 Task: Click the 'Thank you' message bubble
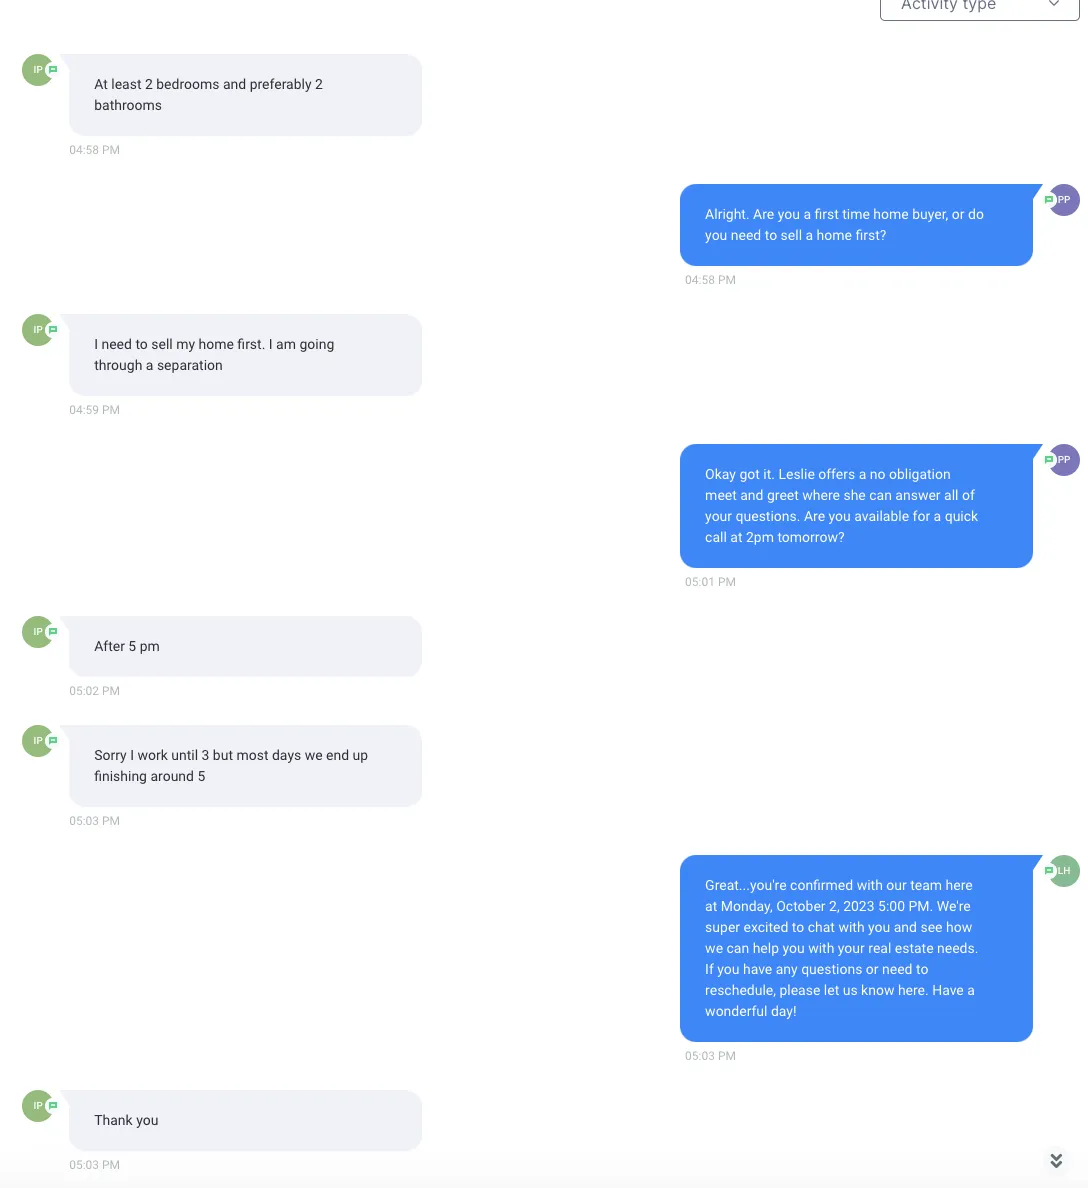245,1121
